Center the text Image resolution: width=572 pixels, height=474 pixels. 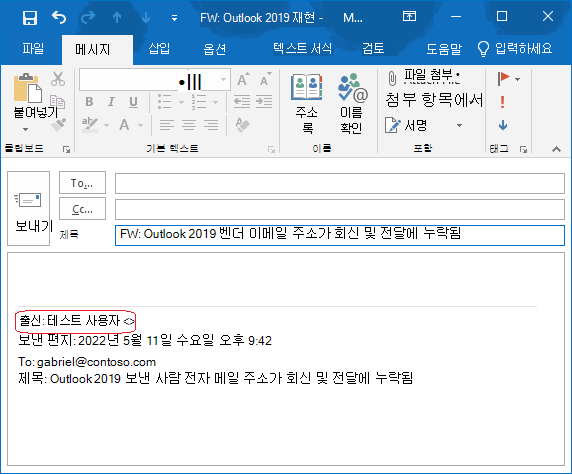click(189, 125)
